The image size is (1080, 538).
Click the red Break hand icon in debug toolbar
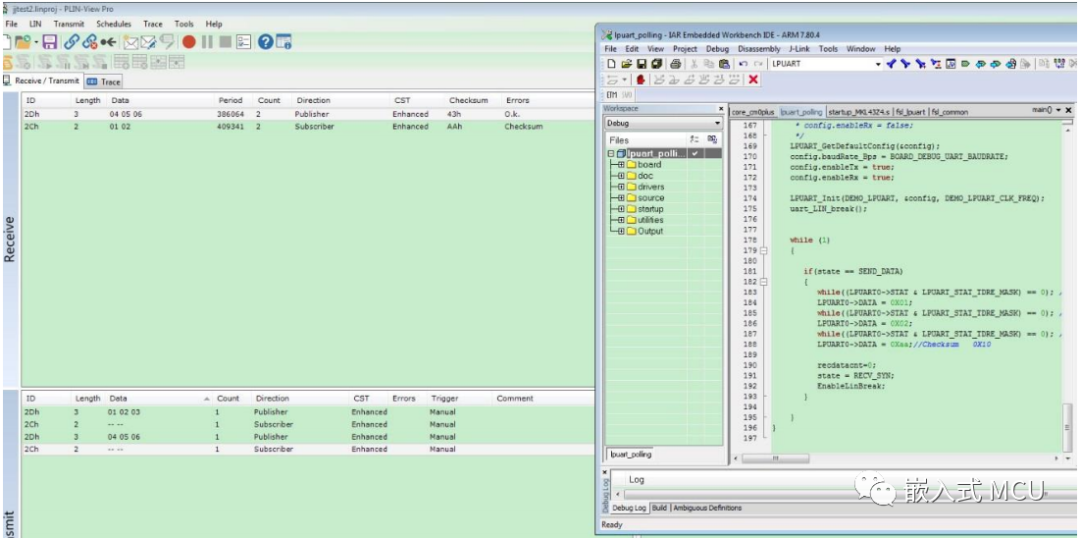[x=641, y=80]
